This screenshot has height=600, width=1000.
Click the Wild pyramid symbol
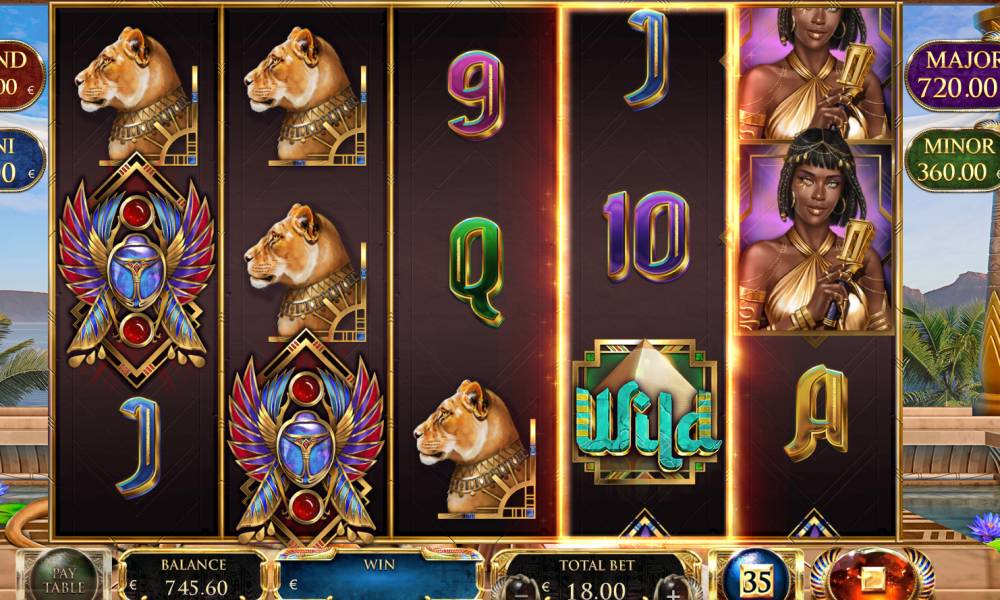(647, 411)
